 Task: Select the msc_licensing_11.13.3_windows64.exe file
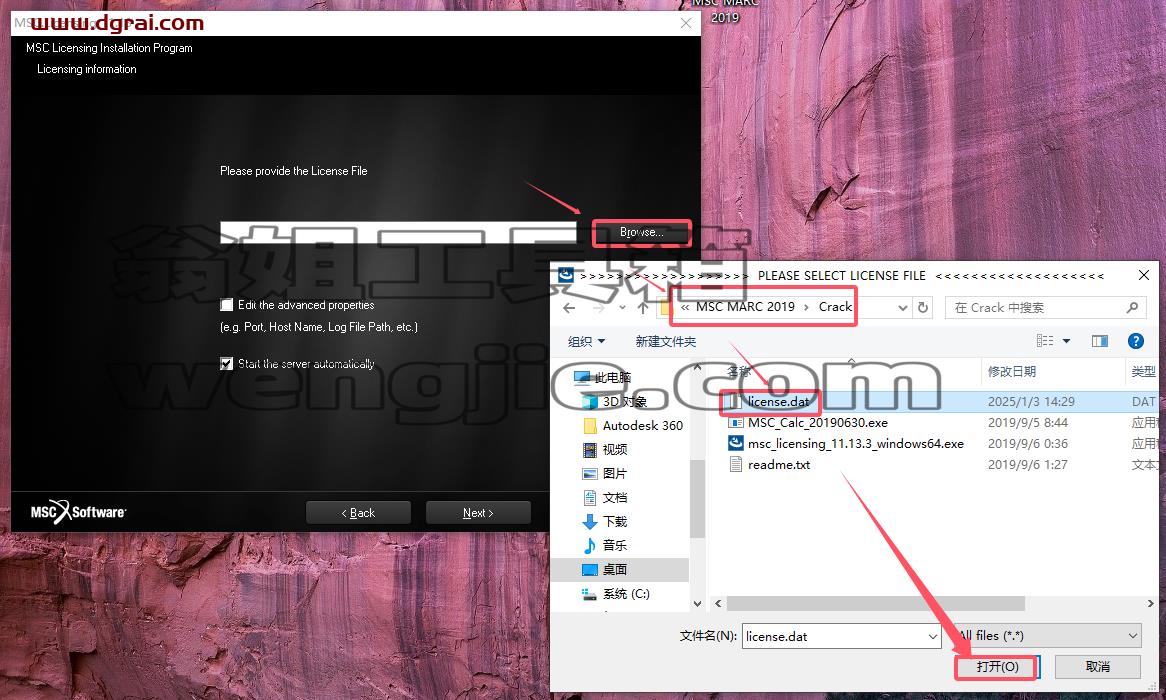tap(855, 443)
